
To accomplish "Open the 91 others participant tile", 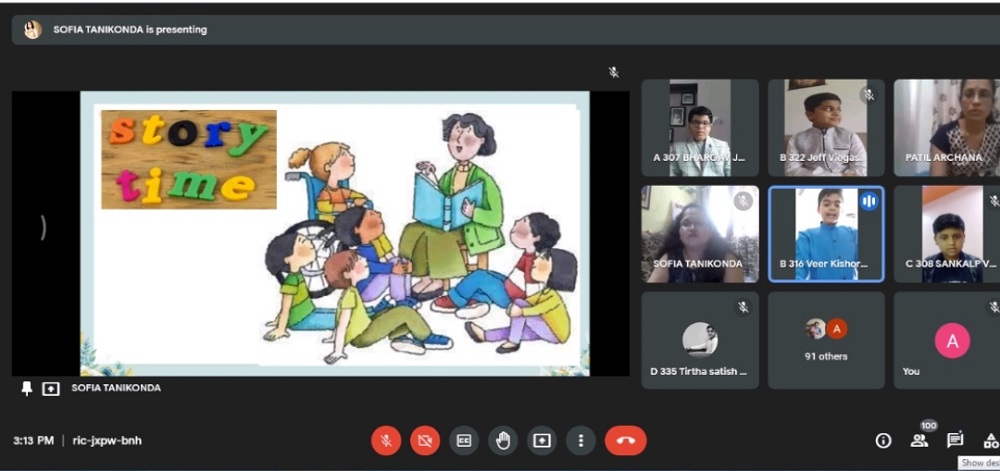I will tap(826, 340).
